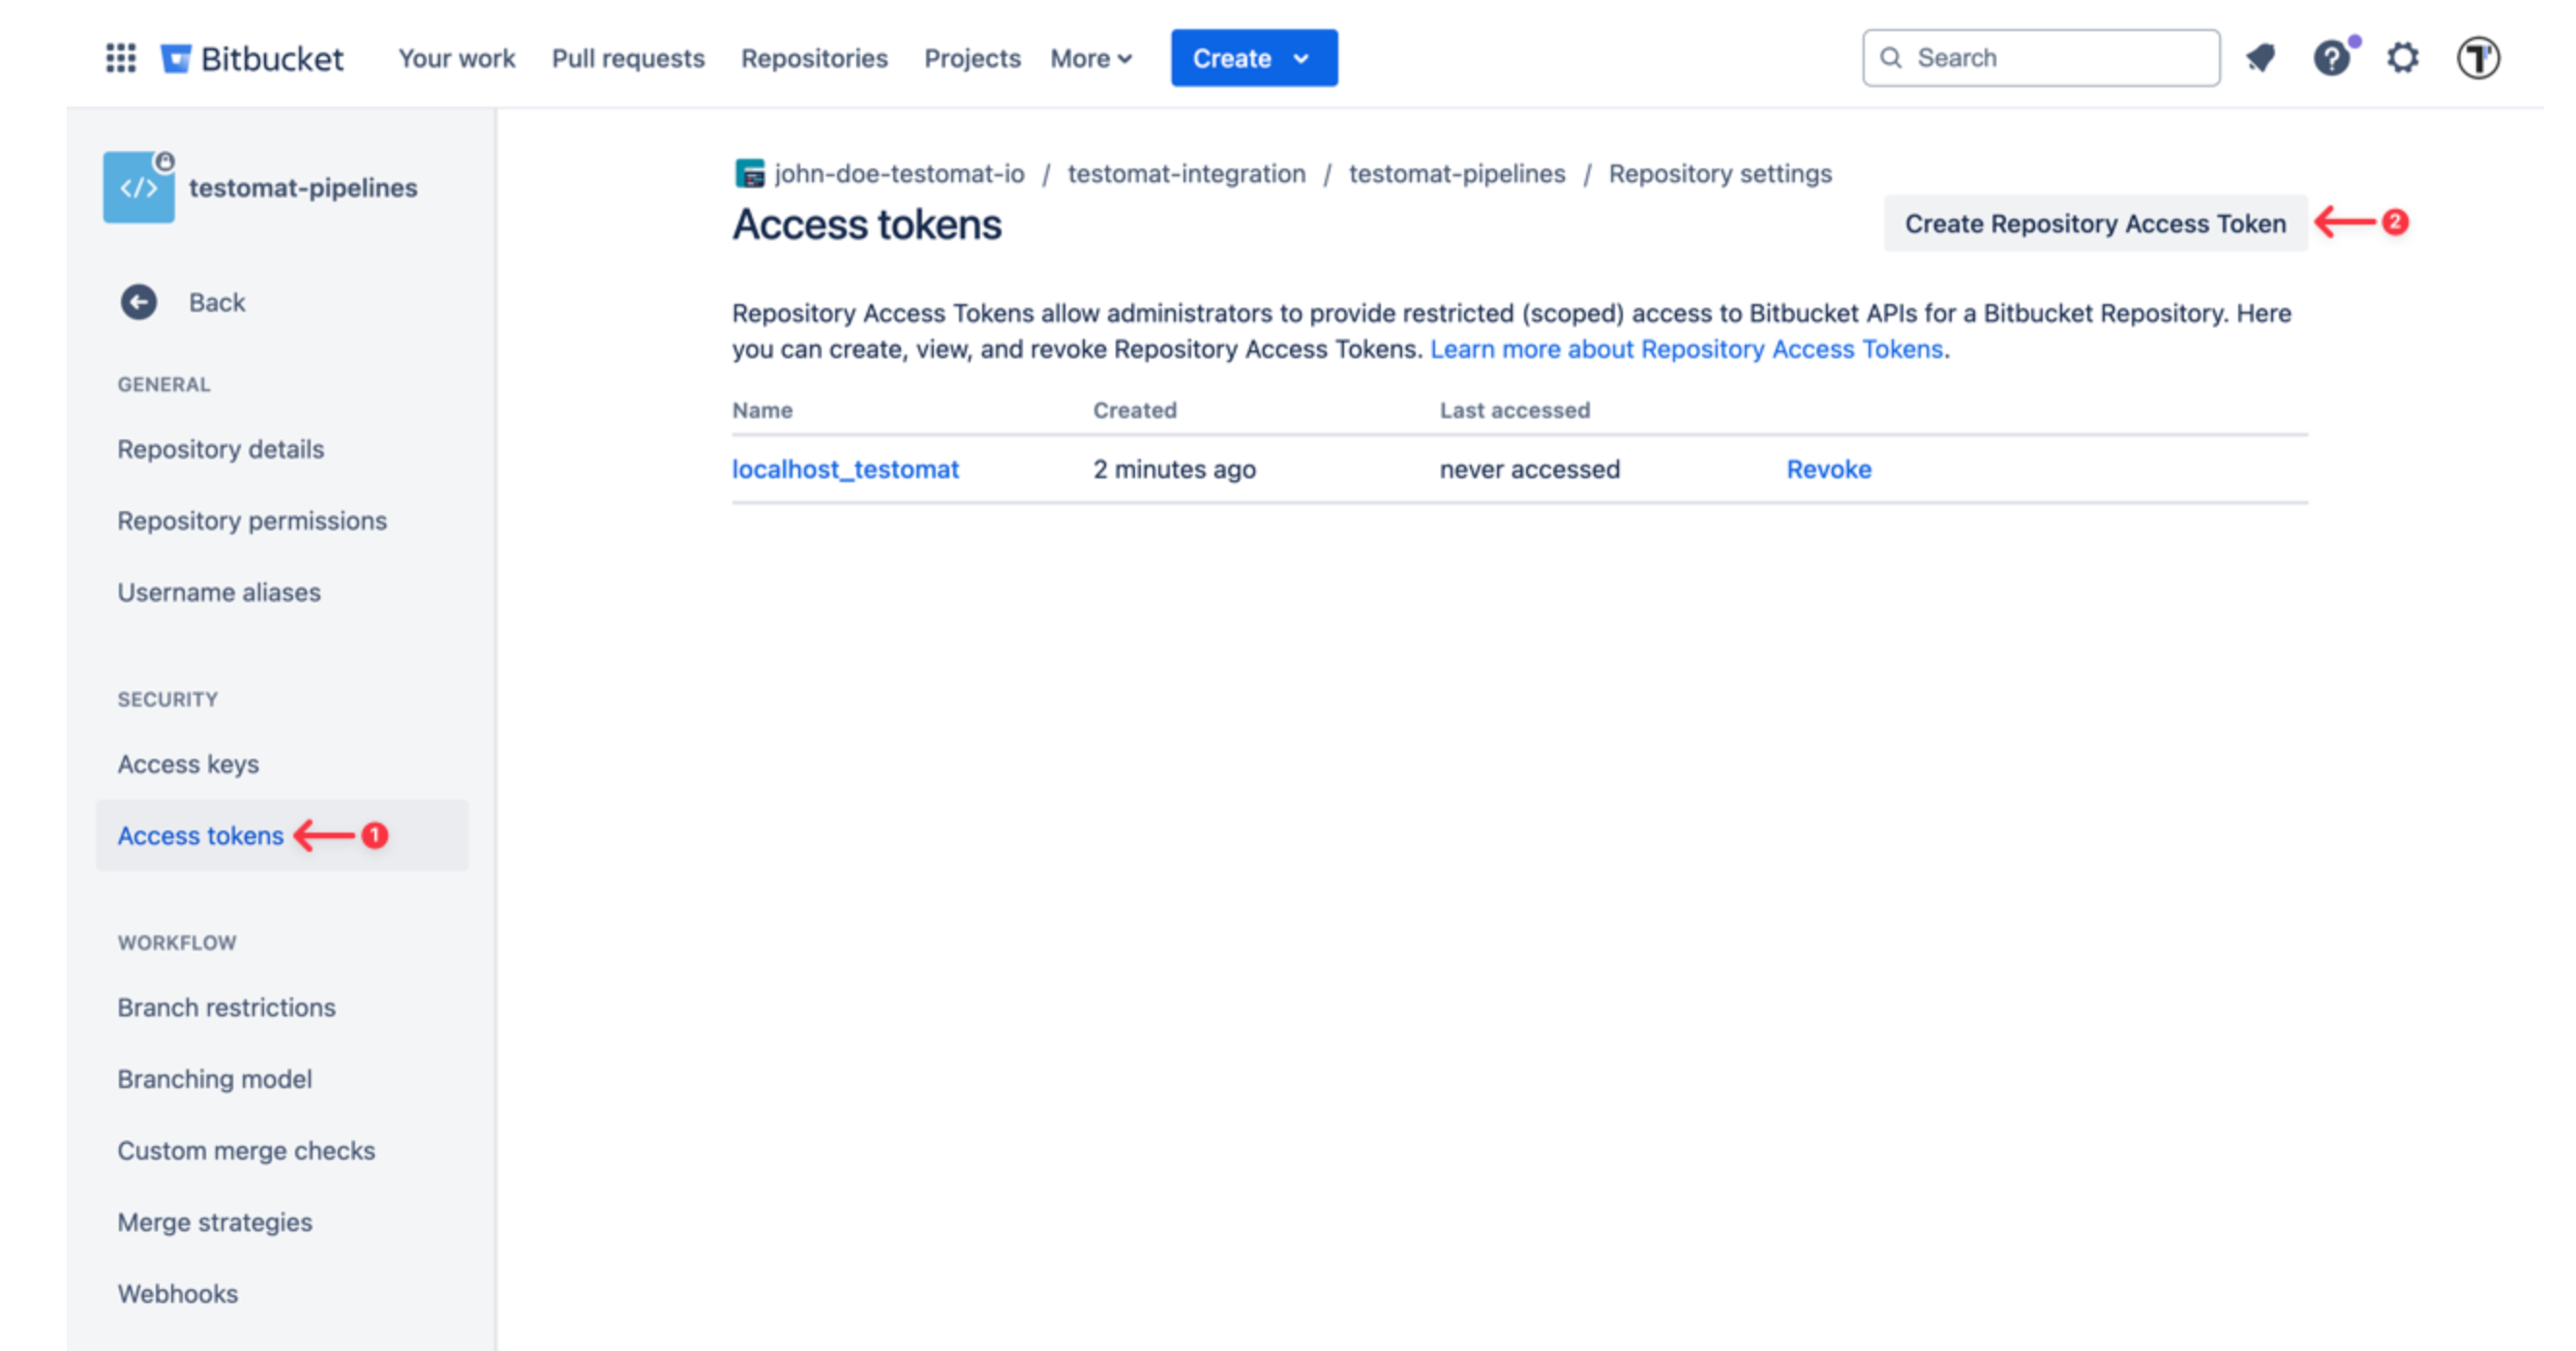2576x1351 pixels.
Task: Open help using the question mark icon
Action: [2333, 58]
